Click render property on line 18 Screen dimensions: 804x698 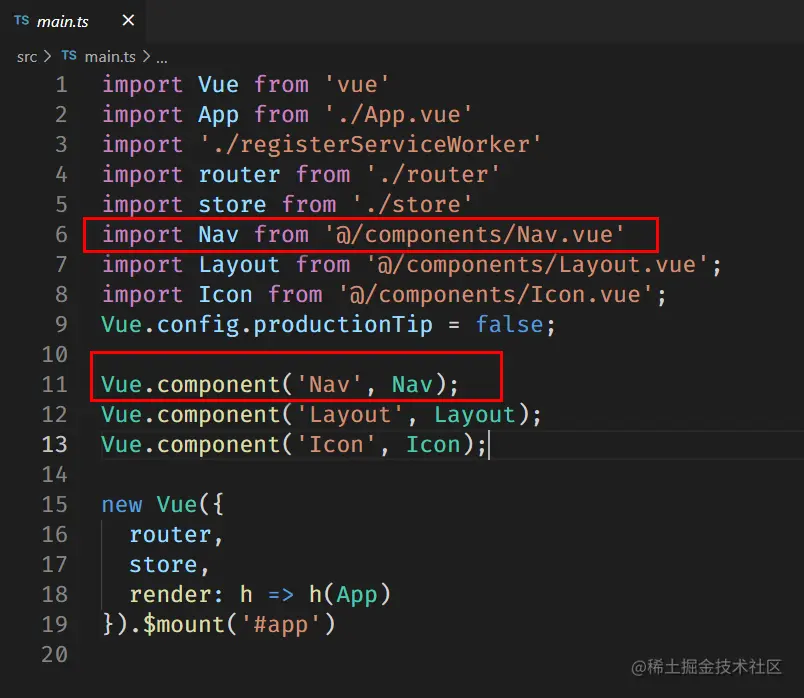tap(170, 594)
